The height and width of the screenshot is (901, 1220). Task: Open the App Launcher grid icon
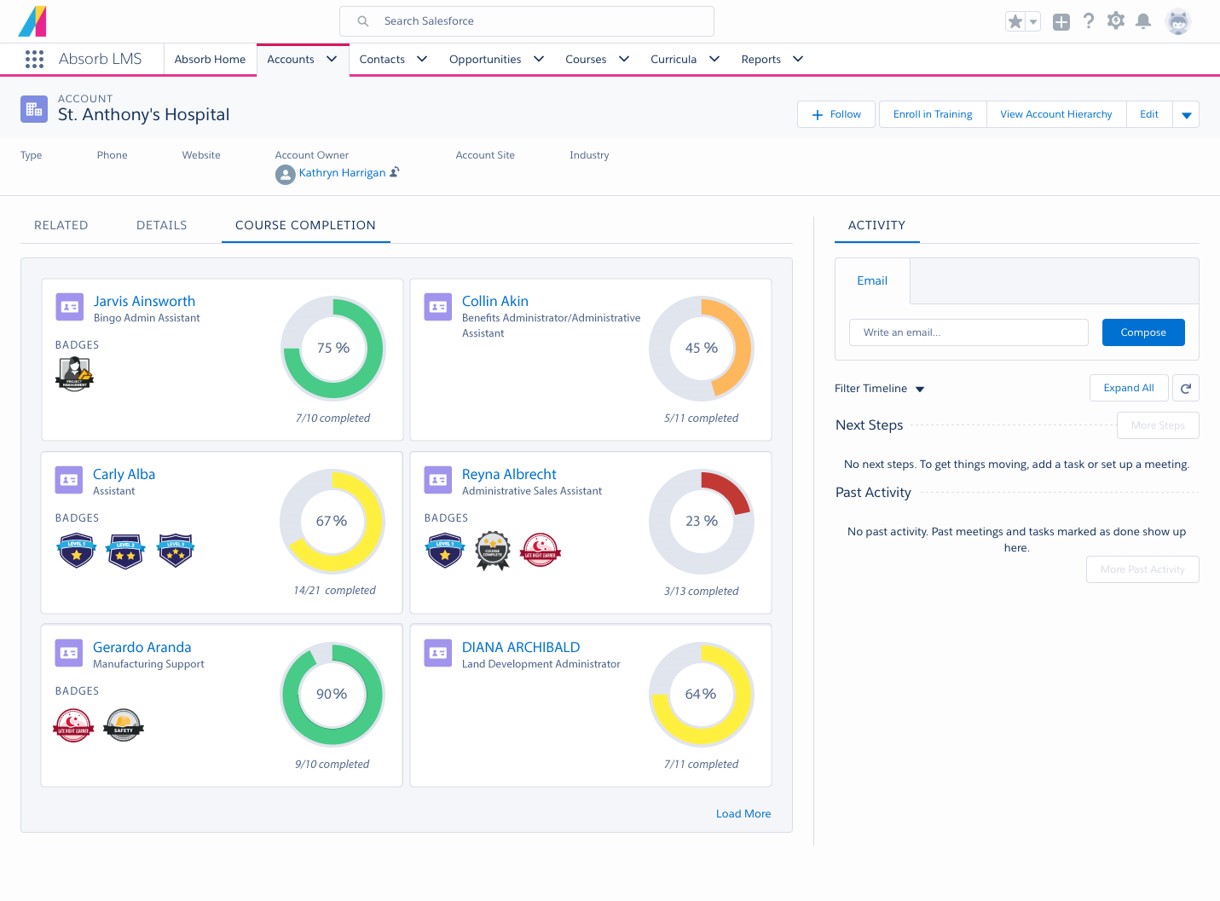(34, 60)
